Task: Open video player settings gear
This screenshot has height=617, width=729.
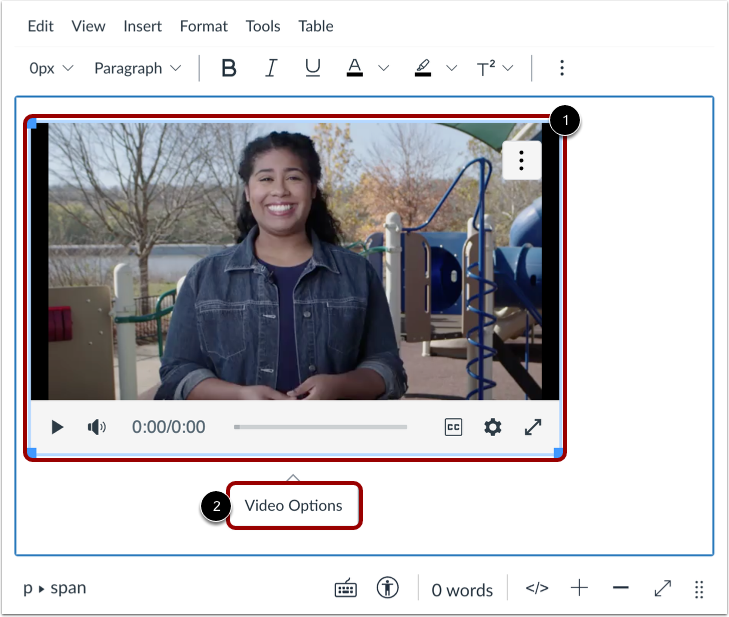Action: 493,427
